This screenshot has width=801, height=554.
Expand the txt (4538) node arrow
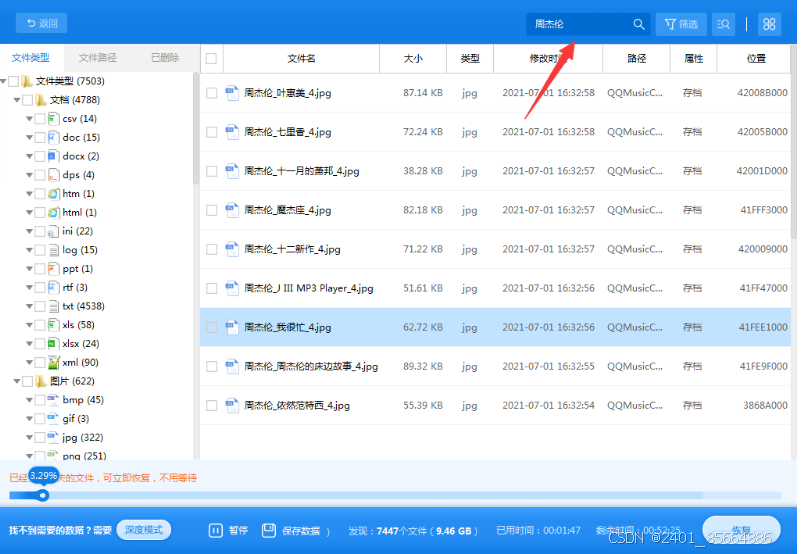pos(29,307)
